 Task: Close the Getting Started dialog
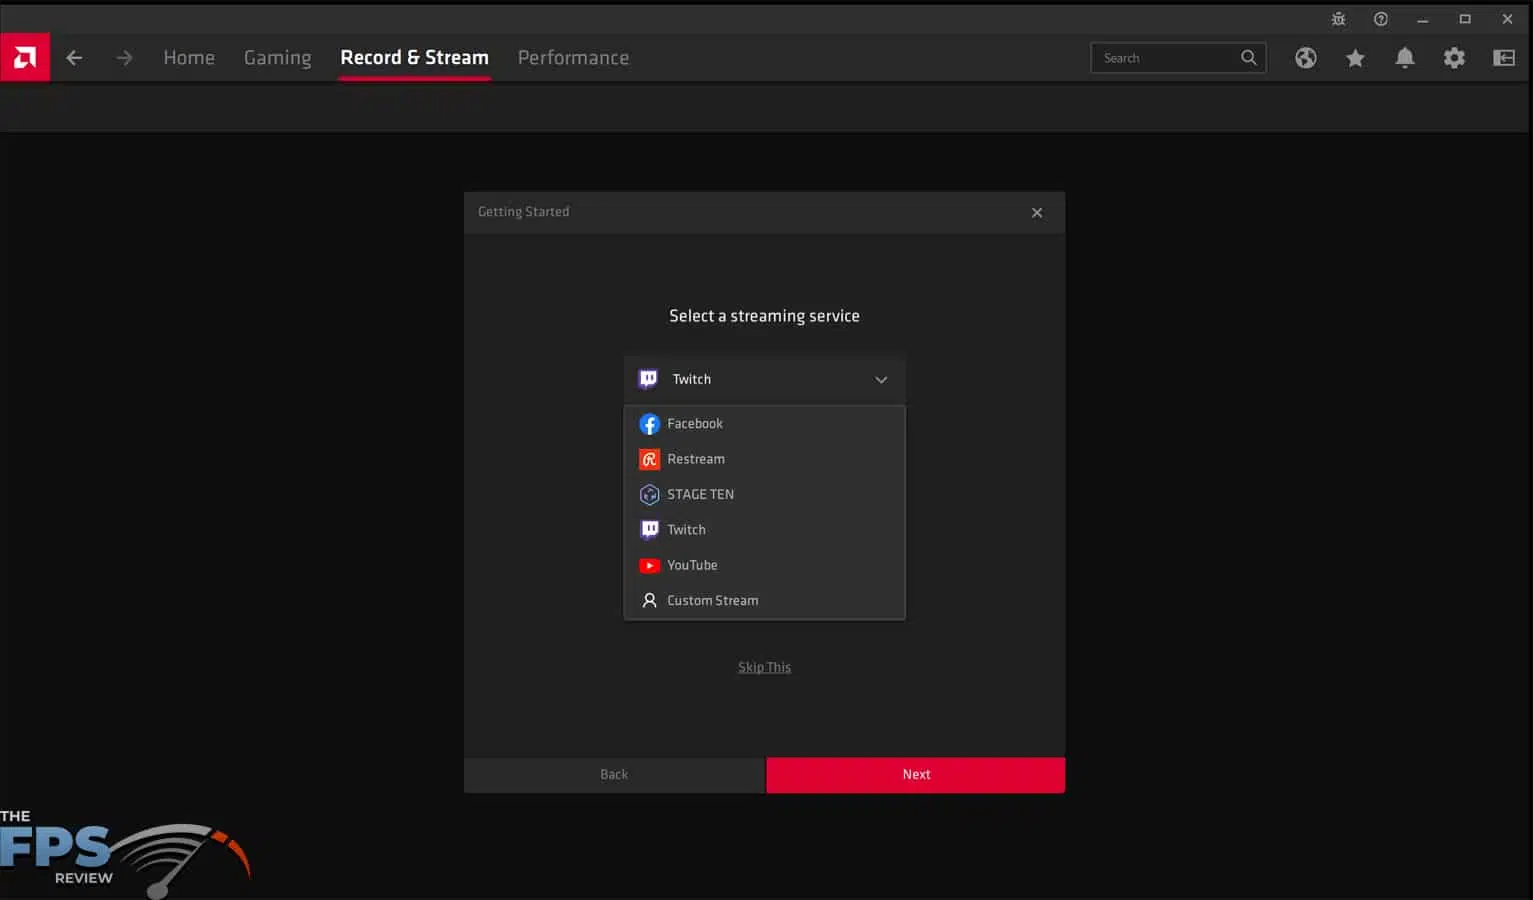tap(1037, 212)
